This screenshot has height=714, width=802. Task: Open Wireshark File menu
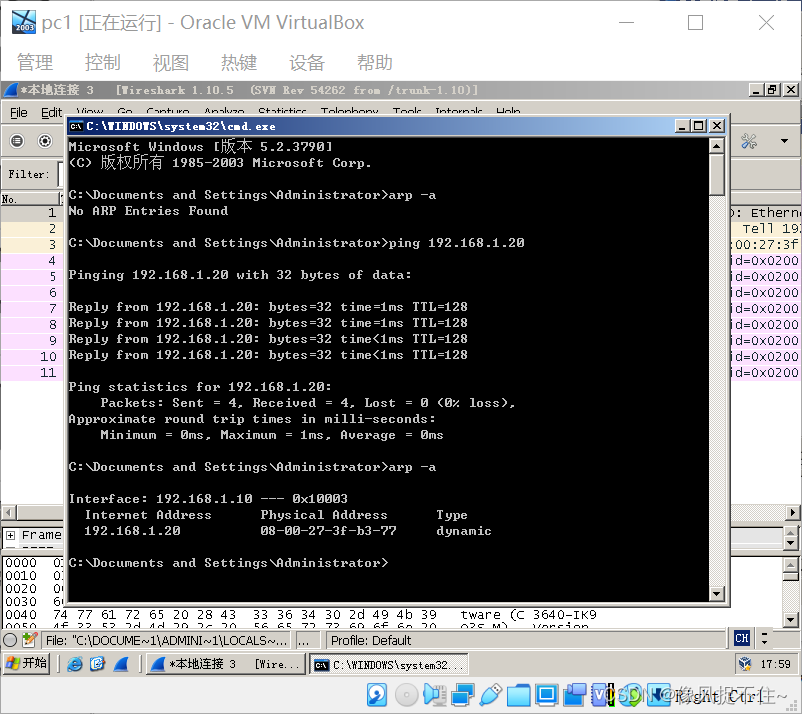click(19, 112)
